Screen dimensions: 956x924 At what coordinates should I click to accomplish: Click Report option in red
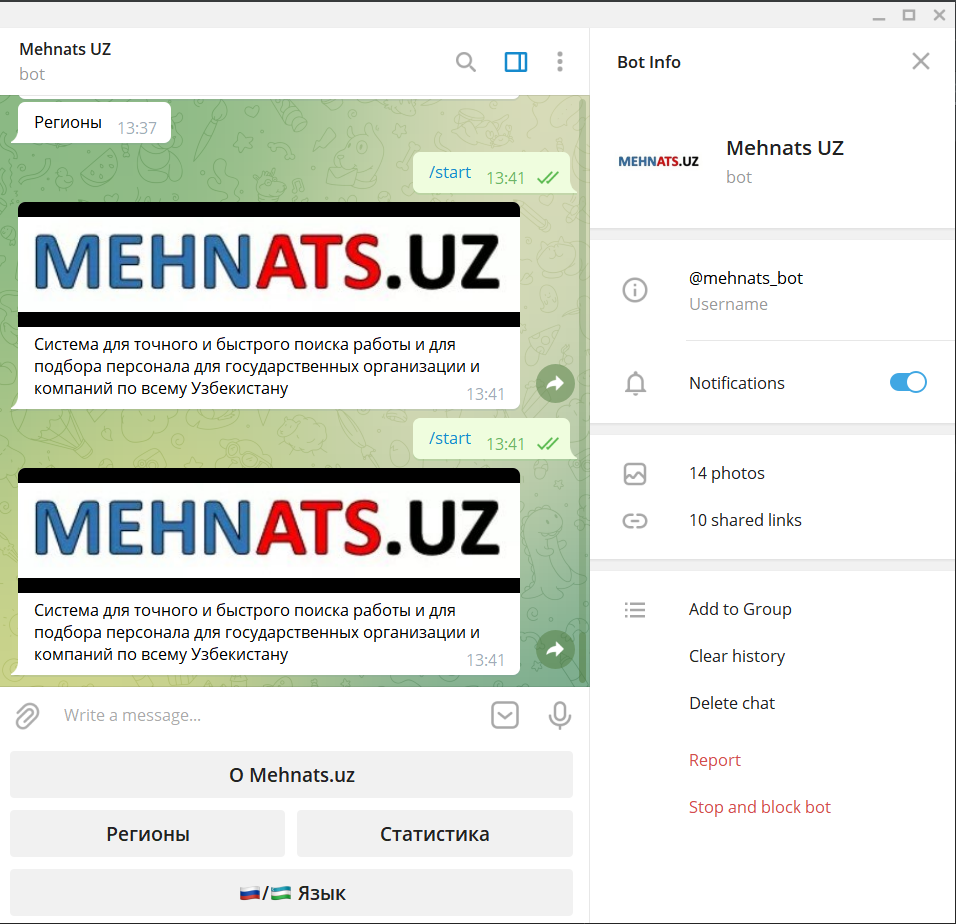click(715, 760)
